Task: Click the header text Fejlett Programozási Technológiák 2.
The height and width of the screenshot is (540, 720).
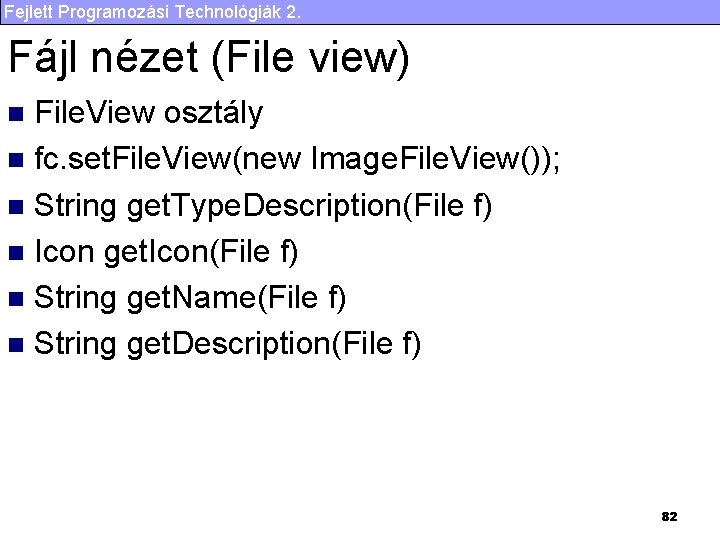Action: (x=150, y=11)
